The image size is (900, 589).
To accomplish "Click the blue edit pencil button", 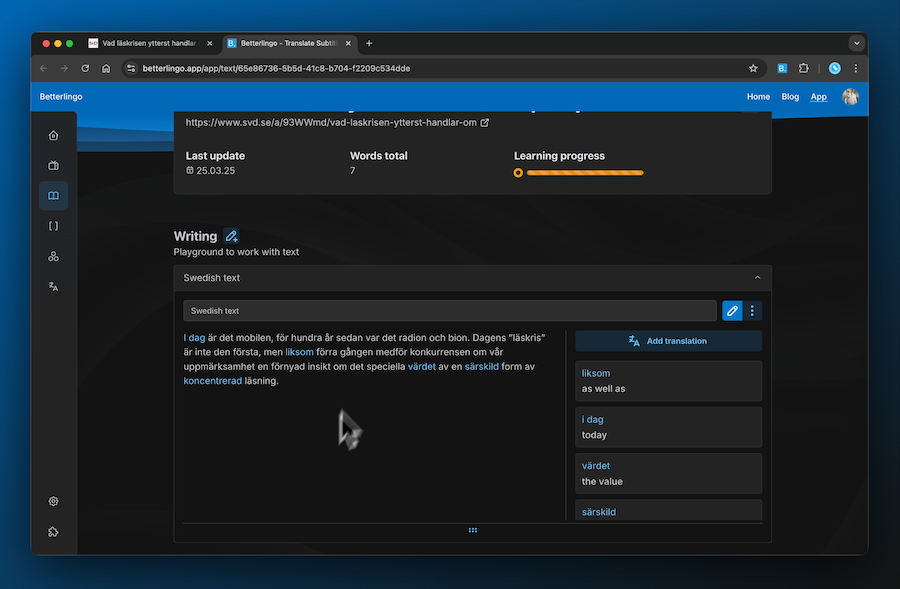I will [732, 311].
